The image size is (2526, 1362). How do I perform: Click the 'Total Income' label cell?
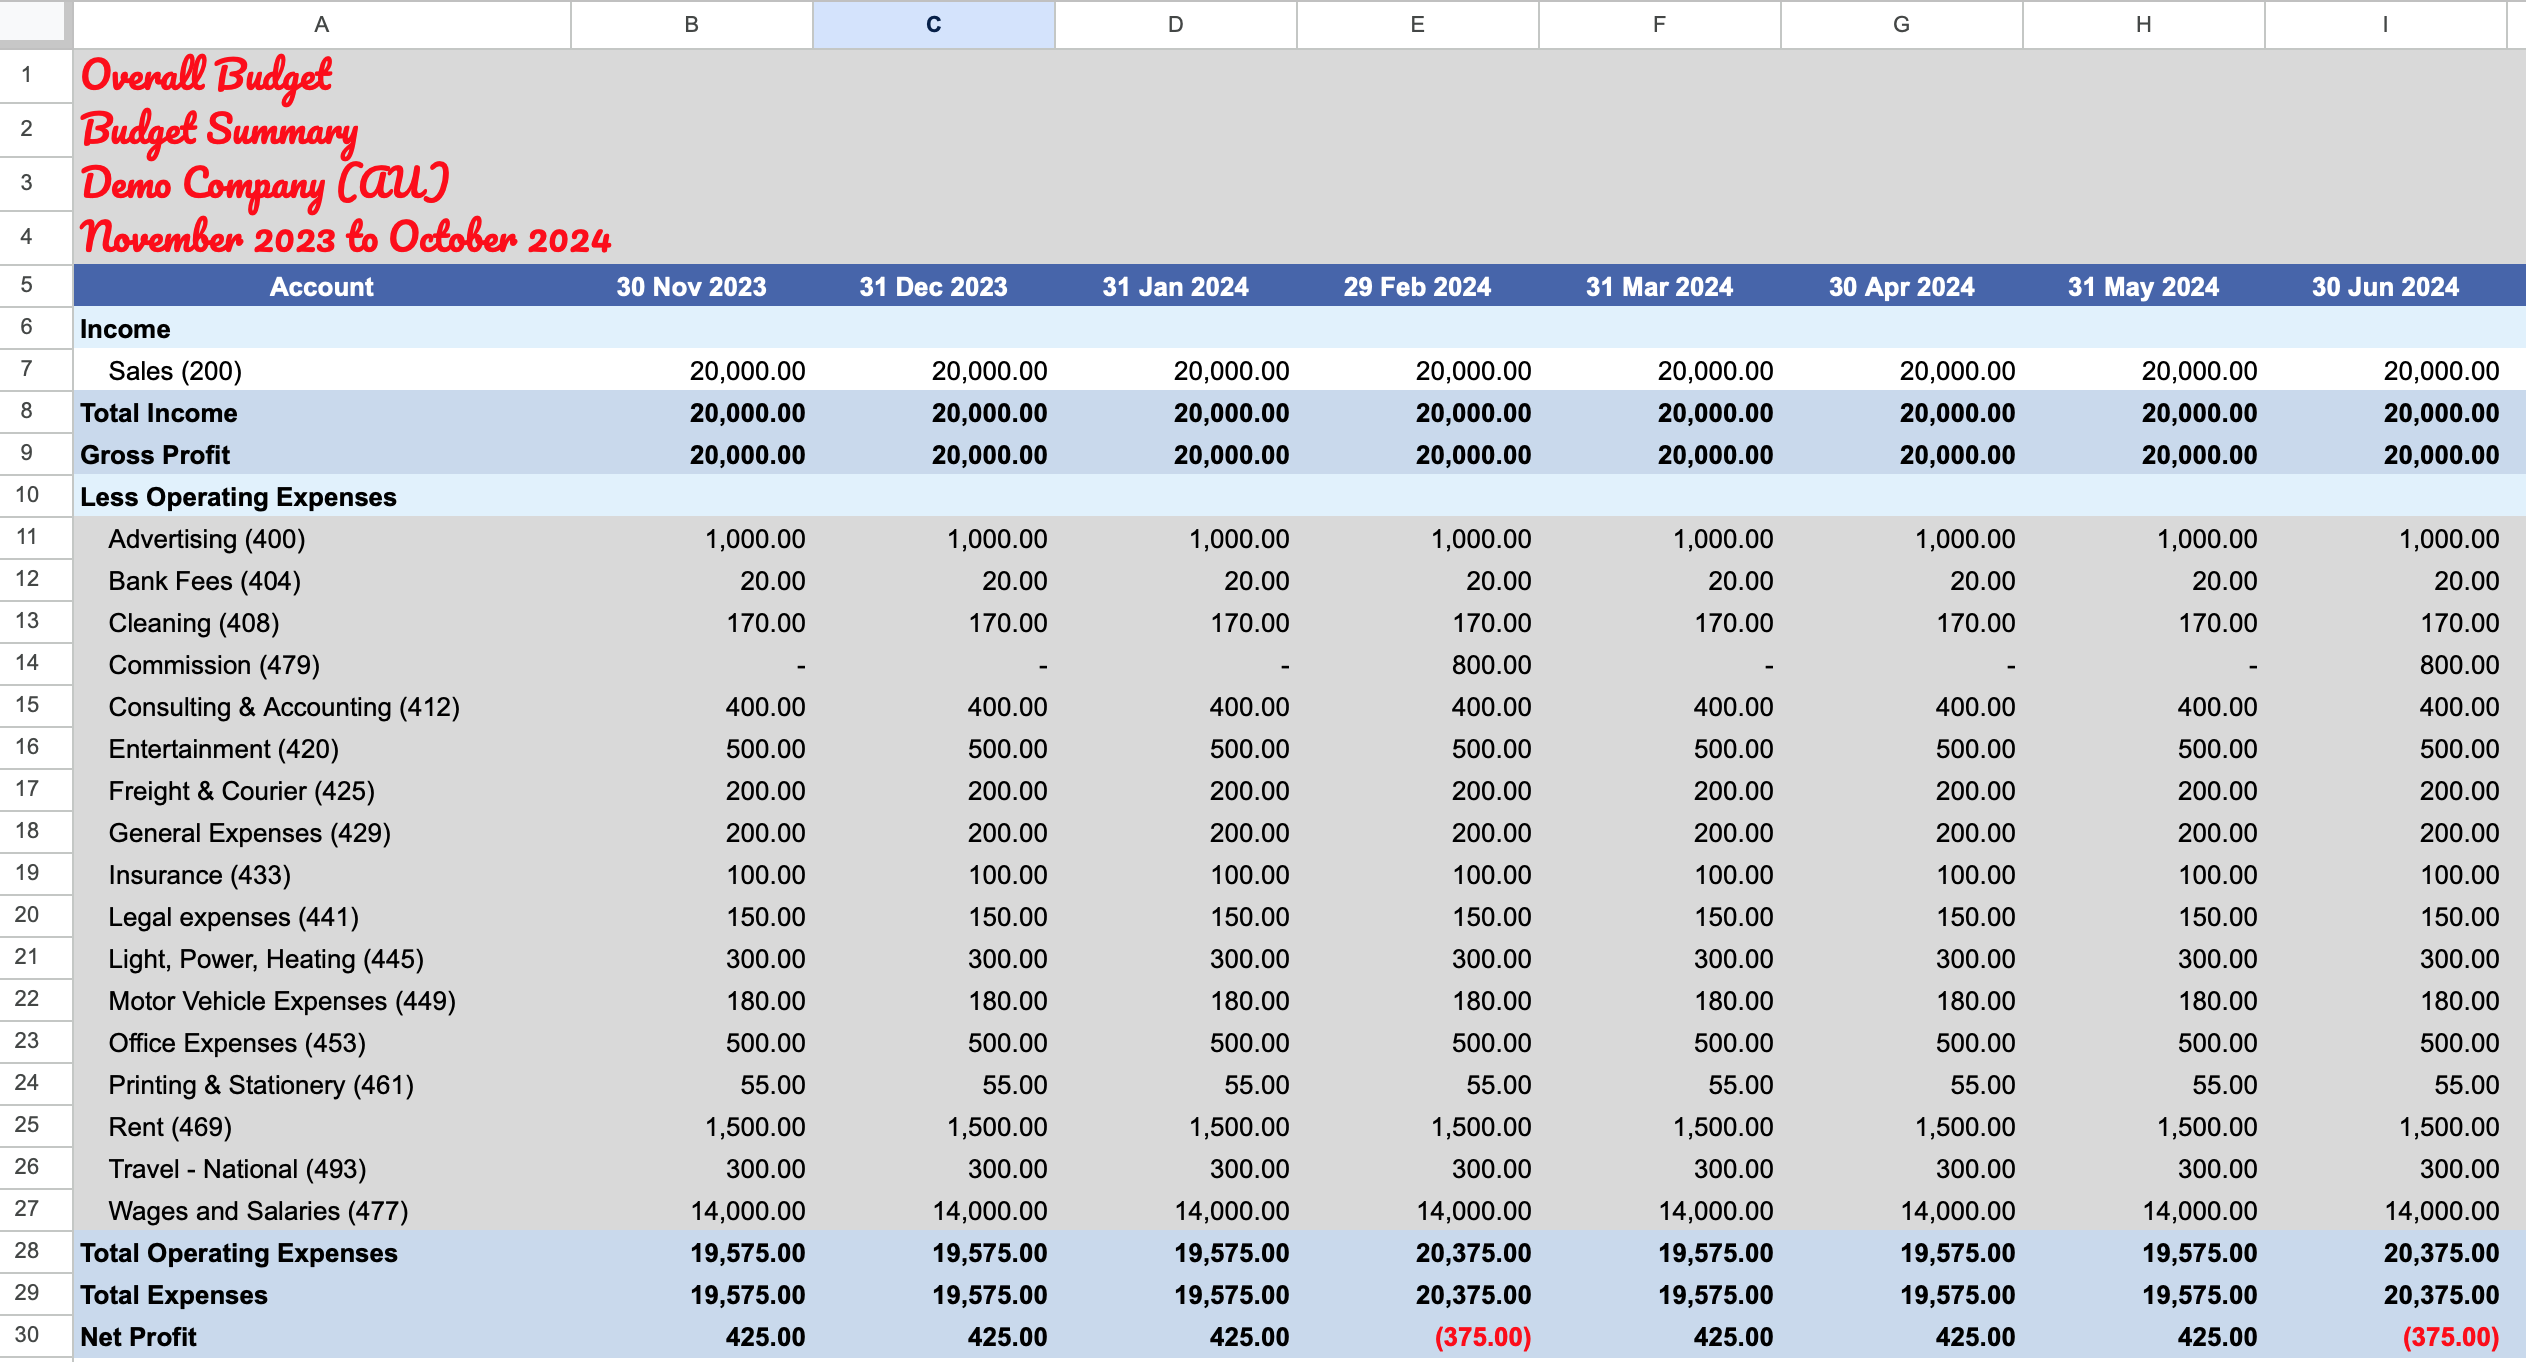321,413
